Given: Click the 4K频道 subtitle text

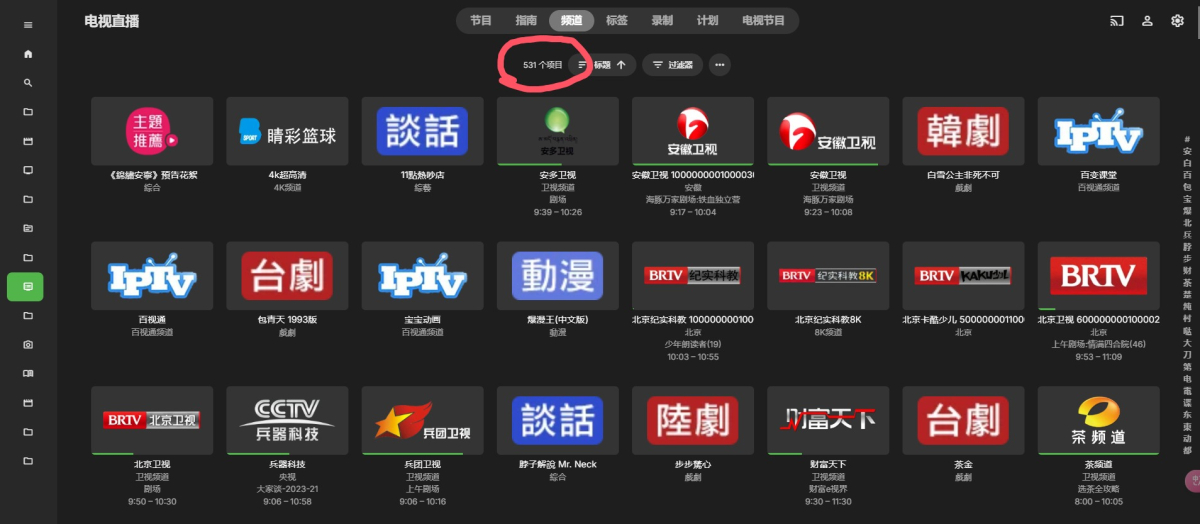Looking at the screenshot, I should pyautogui.click(x=287, y=187).
